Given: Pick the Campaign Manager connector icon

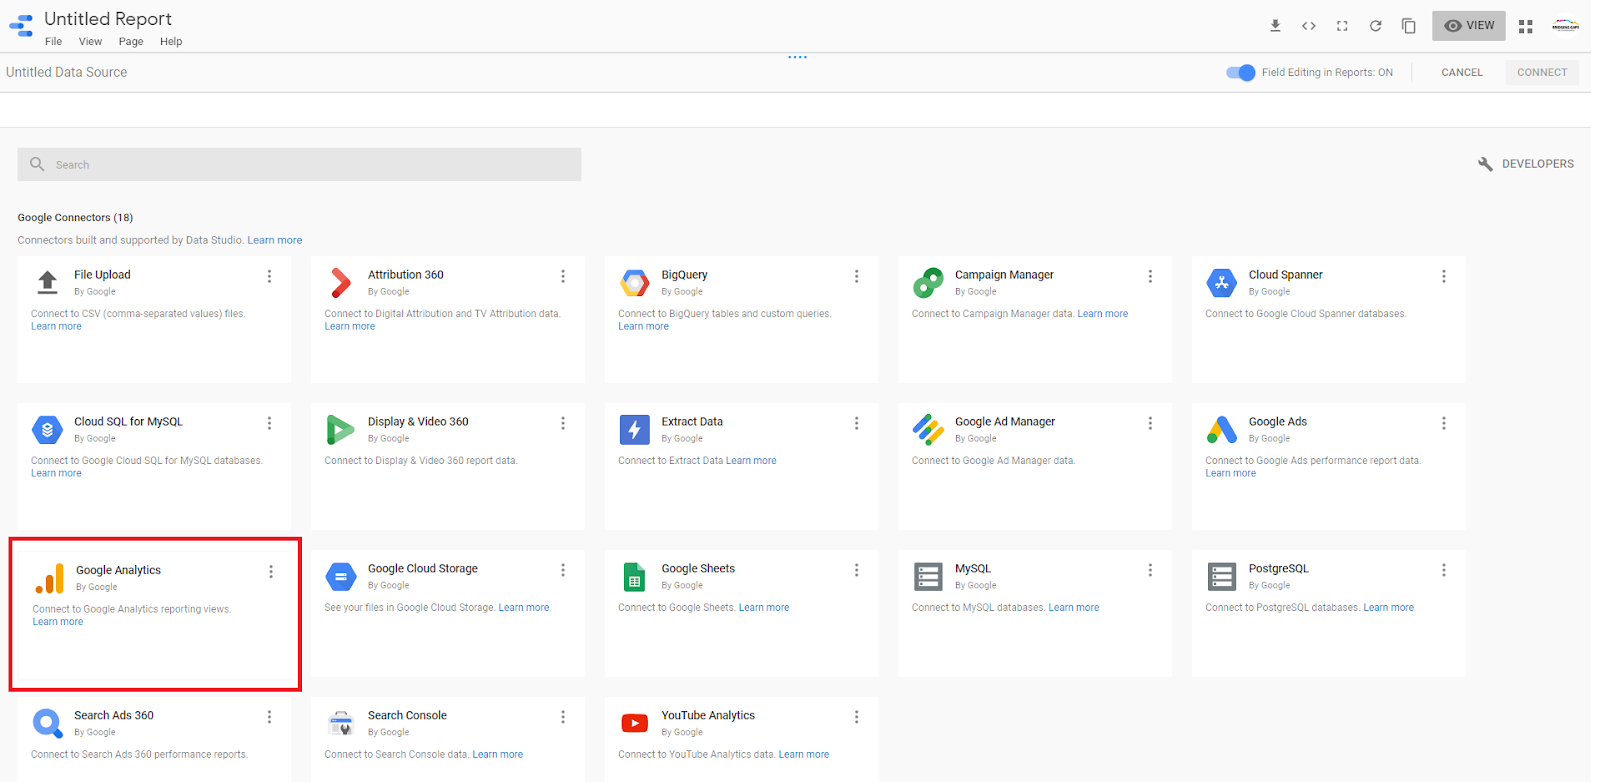Looking at the screenshot, I should (x=928, y=283).
